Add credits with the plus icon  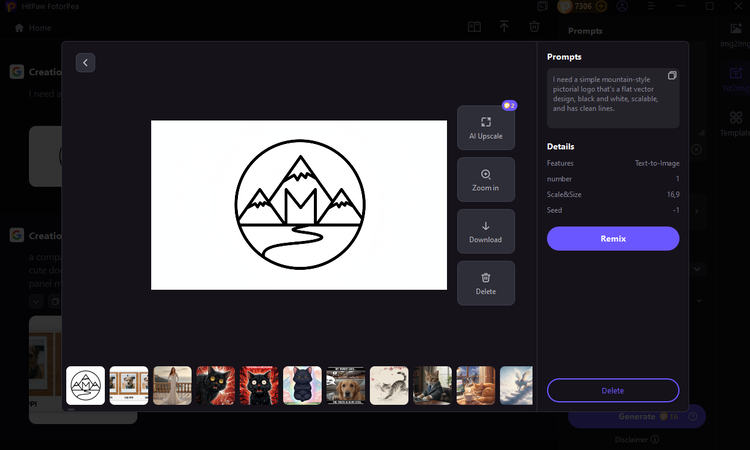point(601,6)
